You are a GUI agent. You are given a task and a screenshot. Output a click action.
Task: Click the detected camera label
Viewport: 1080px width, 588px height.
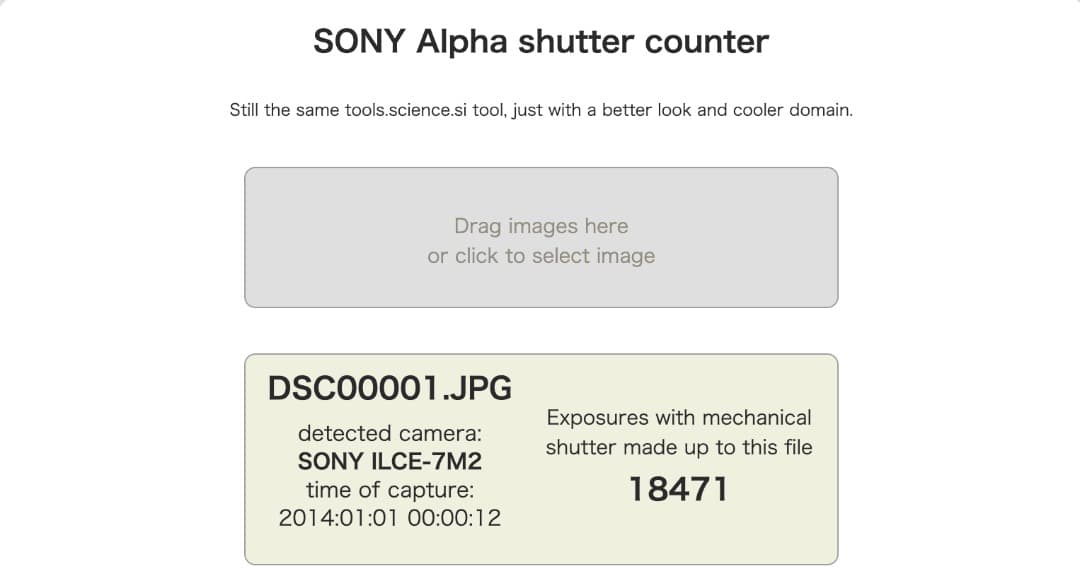pyautogui.click(x=390, y=433)
